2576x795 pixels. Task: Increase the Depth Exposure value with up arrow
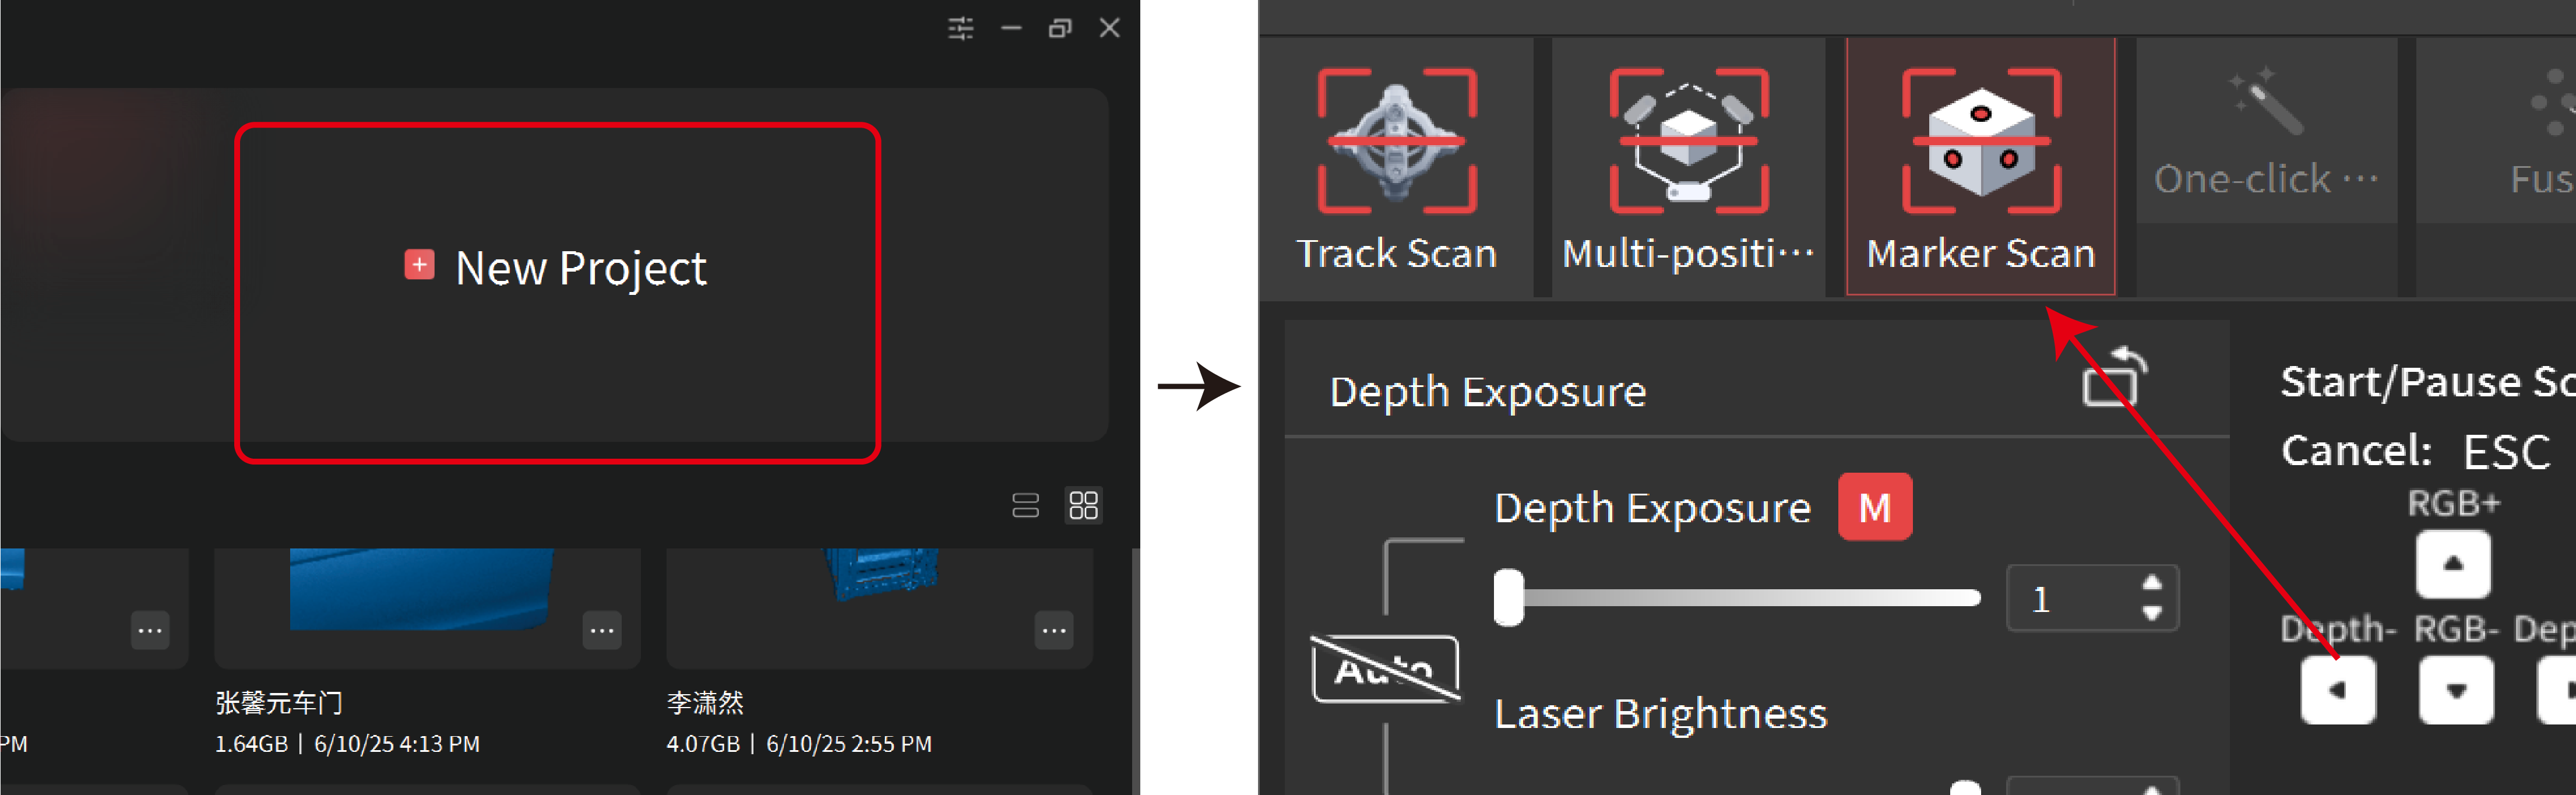(x=2152, y=583)
